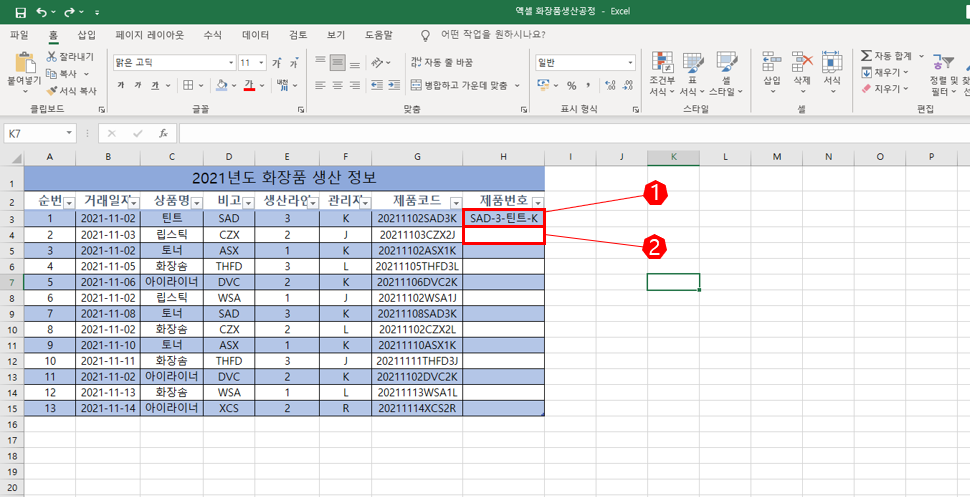Switch to the 페이지 레이아웃 tab
970x497 pixels.
pos(150,35)
